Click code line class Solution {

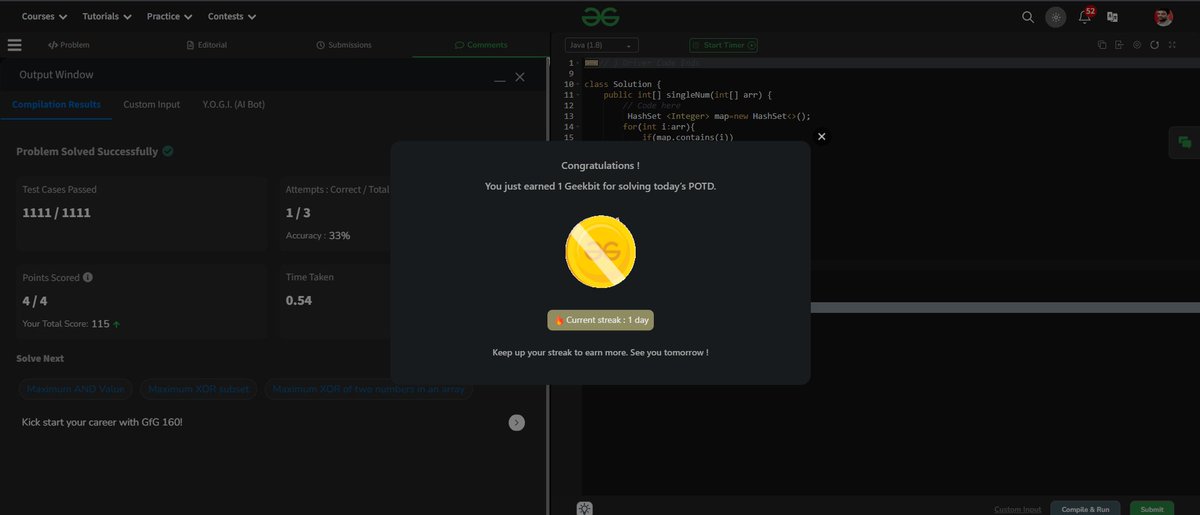(x=623, y=84)
